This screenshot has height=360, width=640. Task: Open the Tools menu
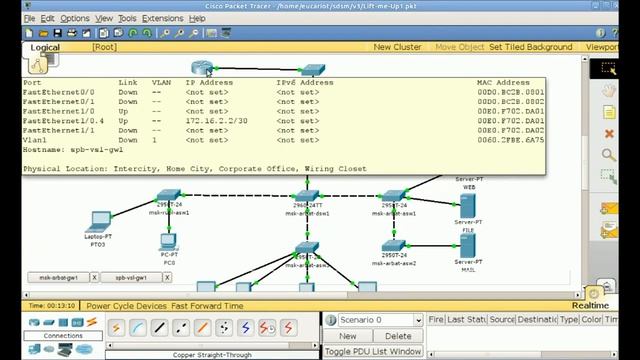[x=127, y=18]
